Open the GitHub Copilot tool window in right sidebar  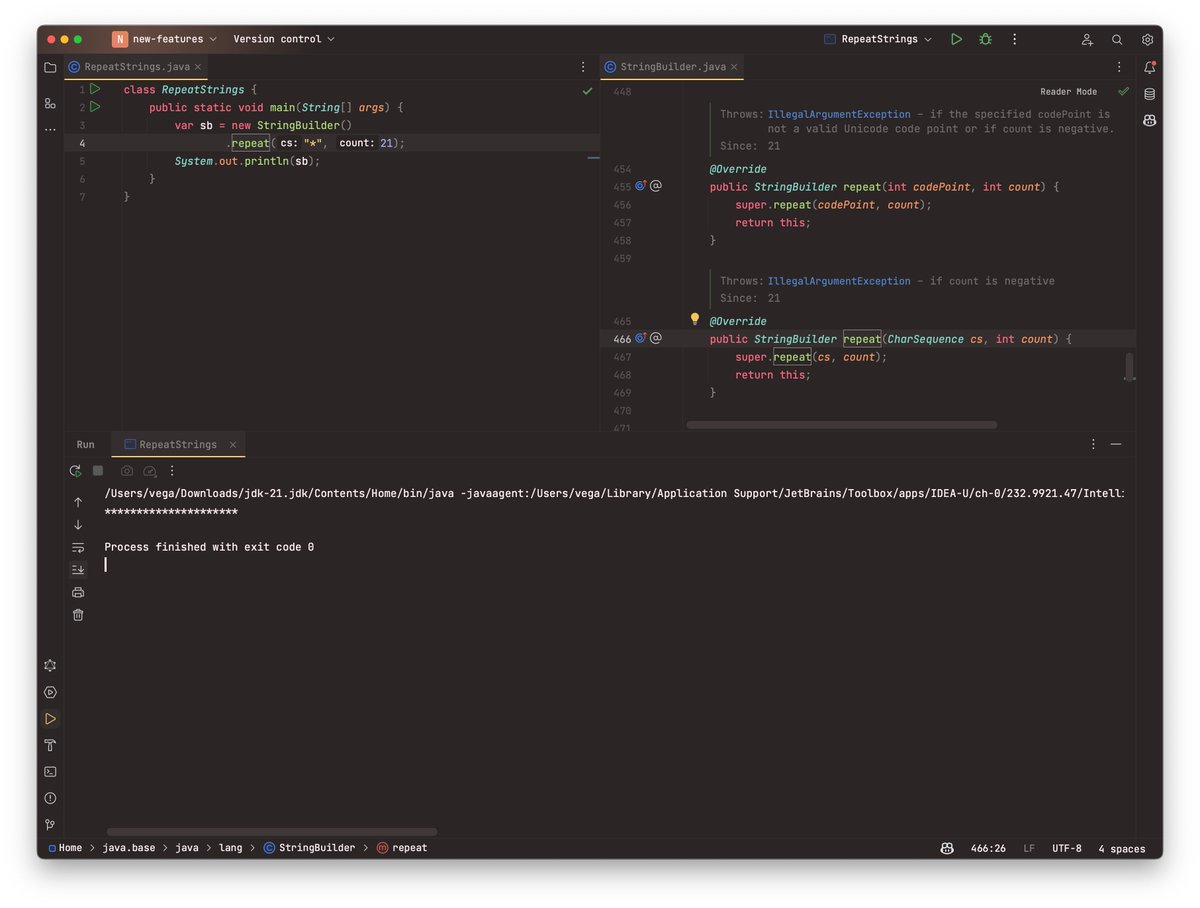(x=1149, y=120)
